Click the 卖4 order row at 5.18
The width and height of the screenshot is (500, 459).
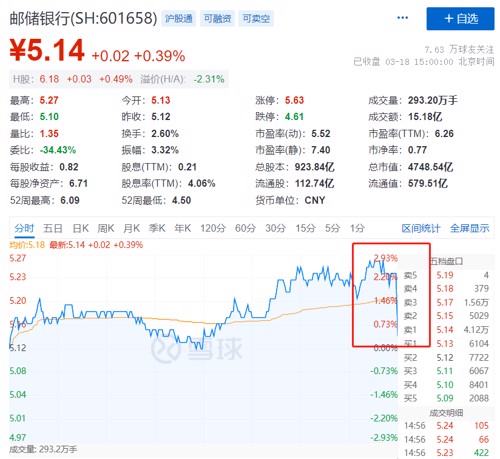[x=446, y=289]
